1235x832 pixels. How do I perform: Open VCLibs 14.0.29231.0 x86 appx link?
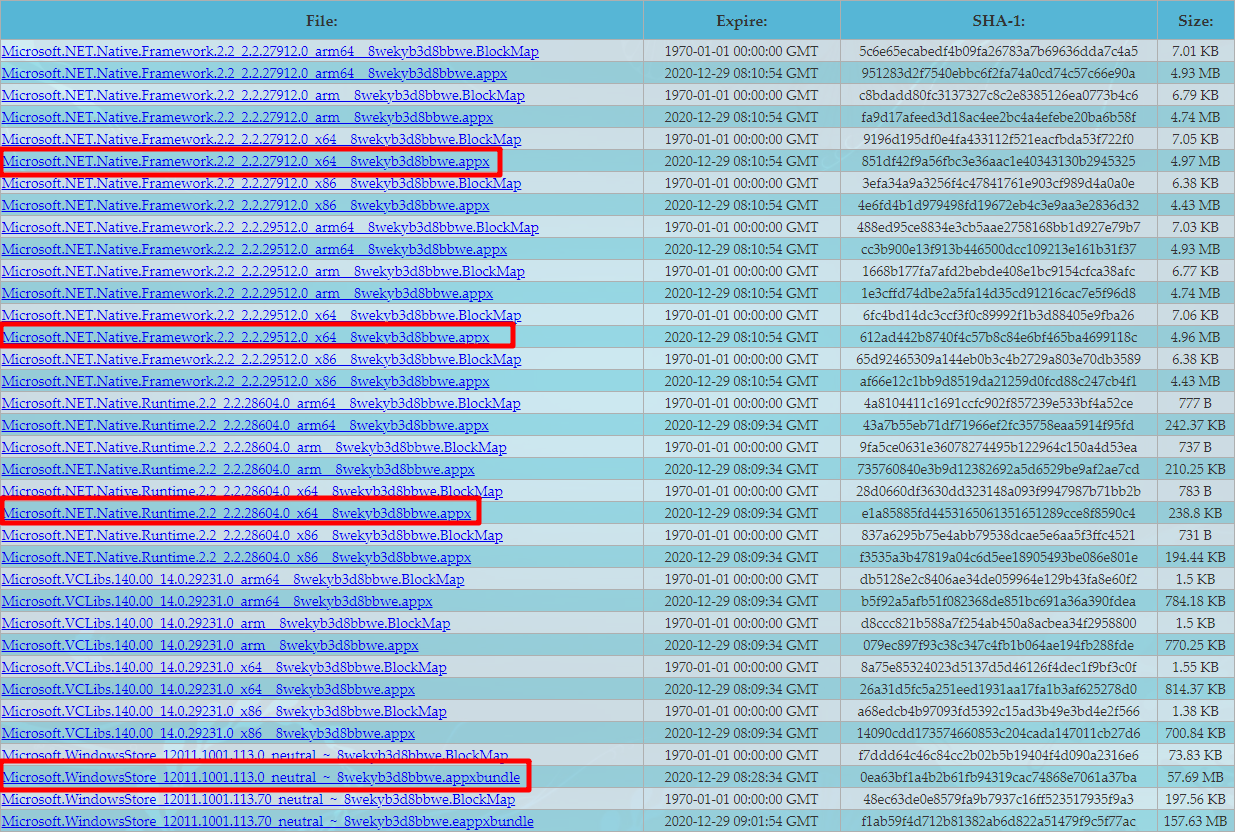[x=208, y=733]
